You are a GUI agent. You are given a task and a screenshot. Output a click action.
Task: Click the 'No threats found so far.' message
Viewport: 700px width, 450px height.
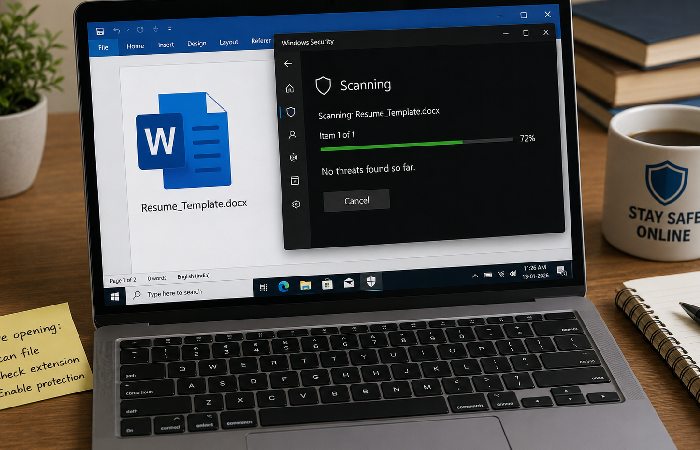(368, 169)
